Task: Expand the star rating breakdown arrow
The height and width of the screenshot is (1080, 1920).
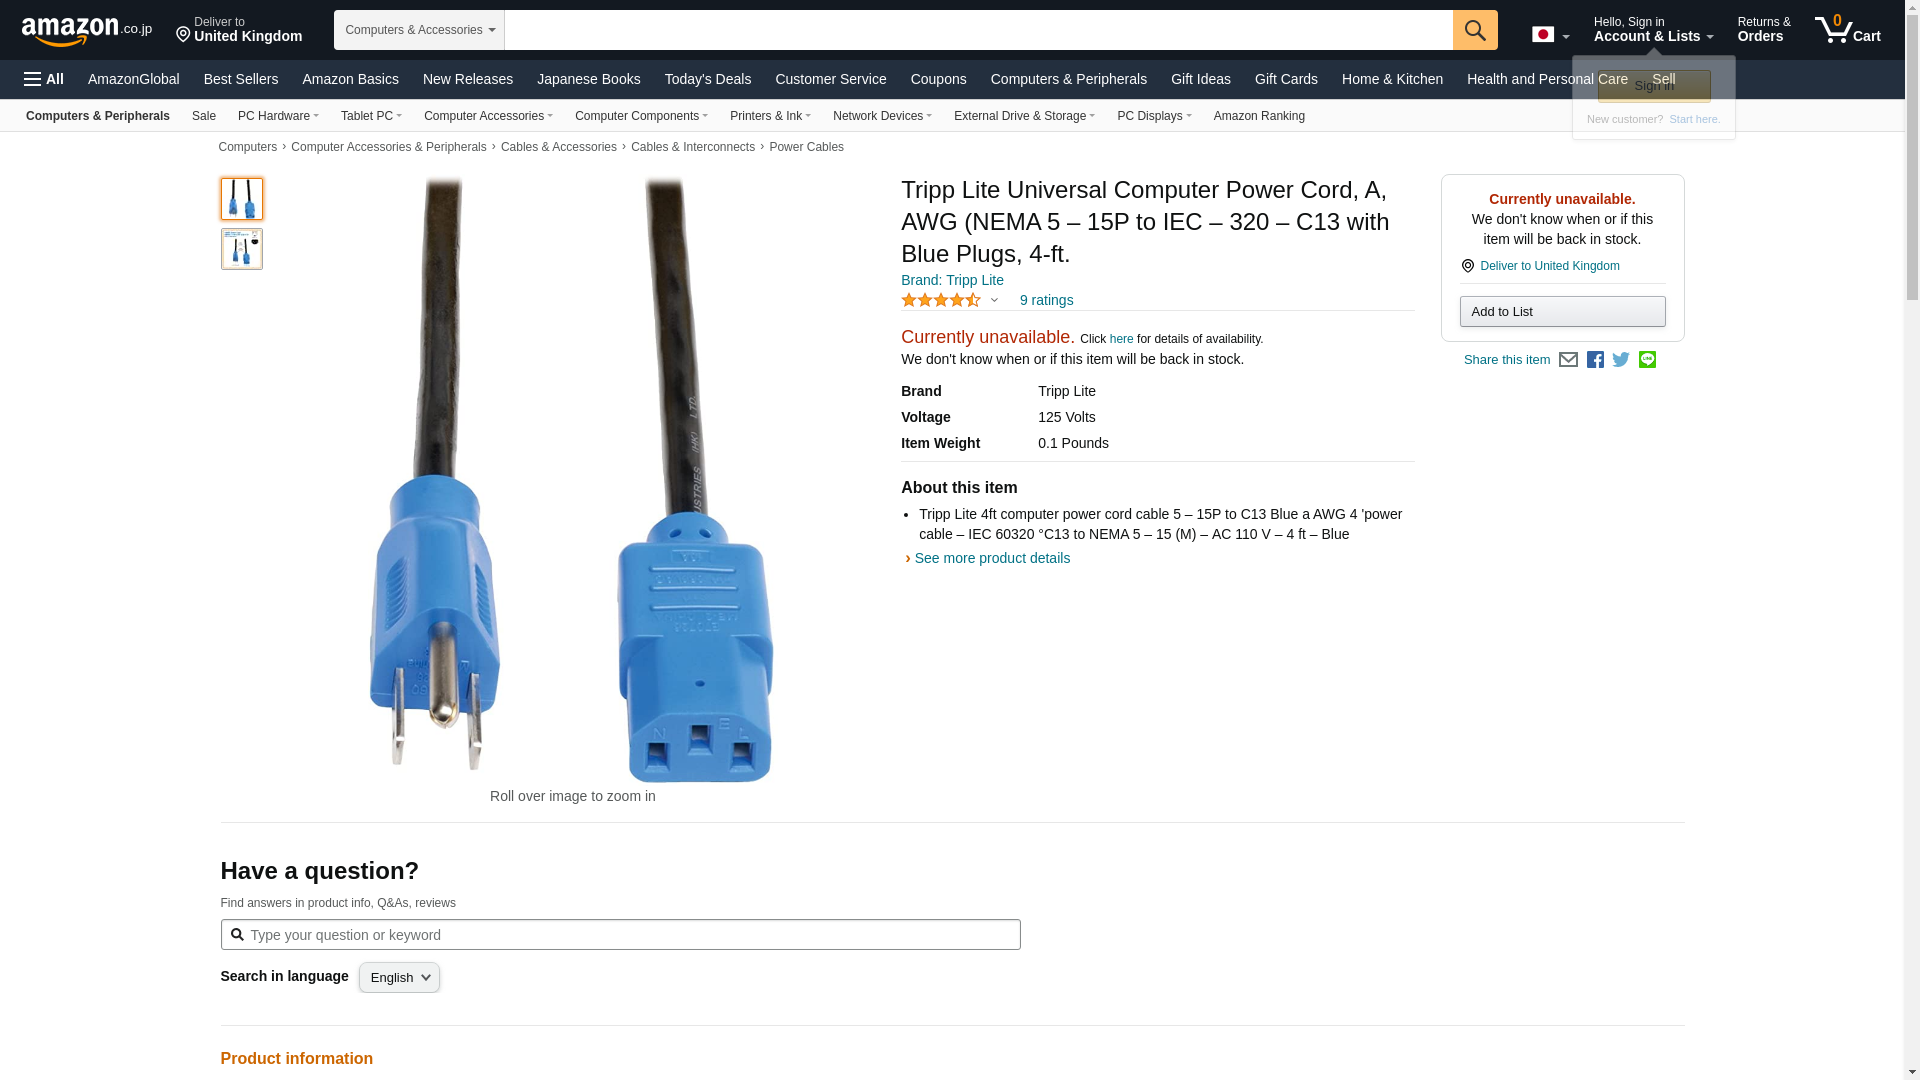Action: (x=994, y=300)
